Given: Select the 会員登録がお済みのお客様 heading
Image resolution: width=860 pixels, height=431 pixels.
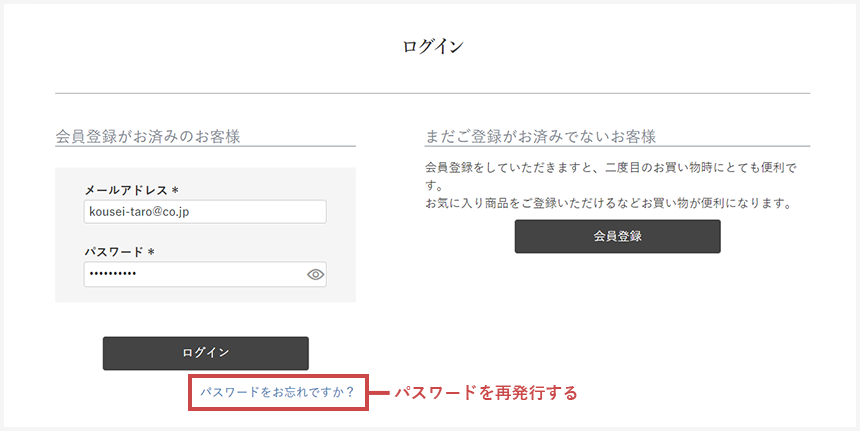Looking at the screenshot, I should [x=148, y=136].
